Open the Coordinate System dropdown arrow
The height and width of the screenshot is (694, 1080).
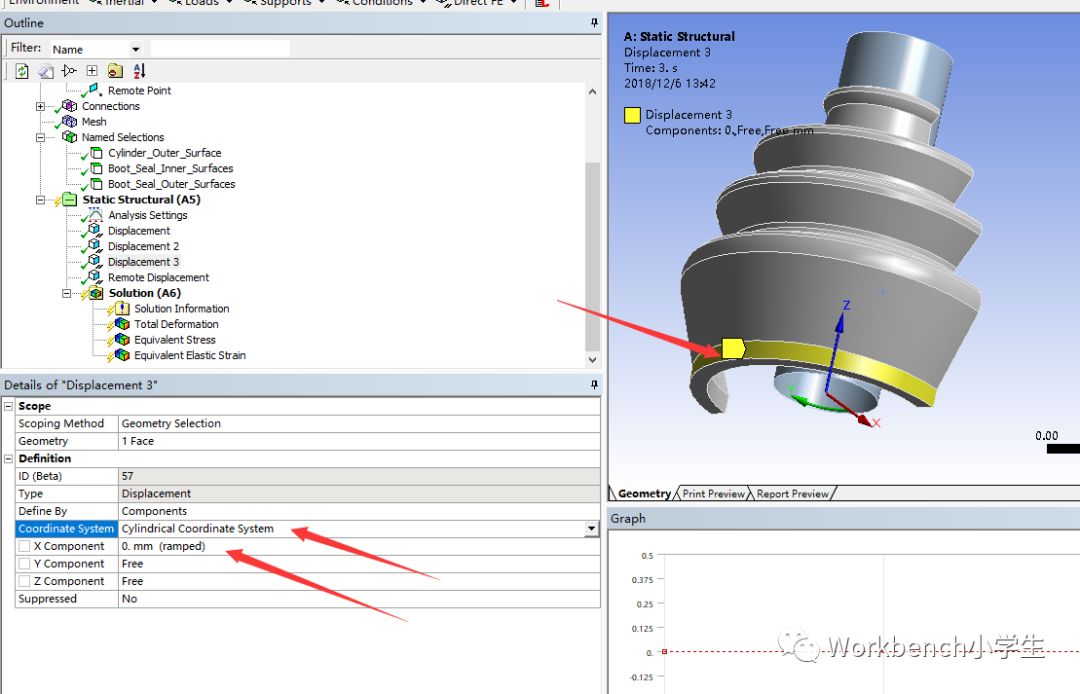(x=592, y=529)
